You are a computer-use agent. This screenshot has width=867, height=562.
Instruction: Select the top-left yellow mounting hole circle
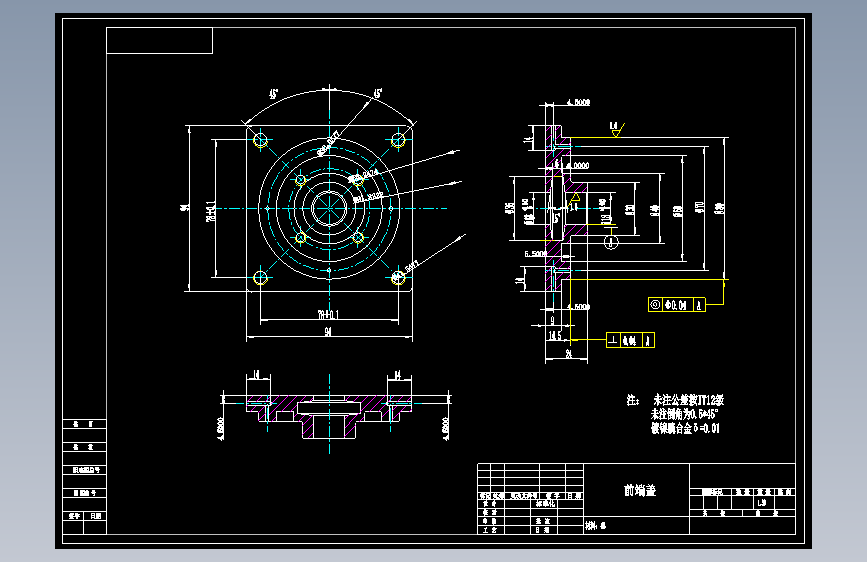(x=260, y=140)
